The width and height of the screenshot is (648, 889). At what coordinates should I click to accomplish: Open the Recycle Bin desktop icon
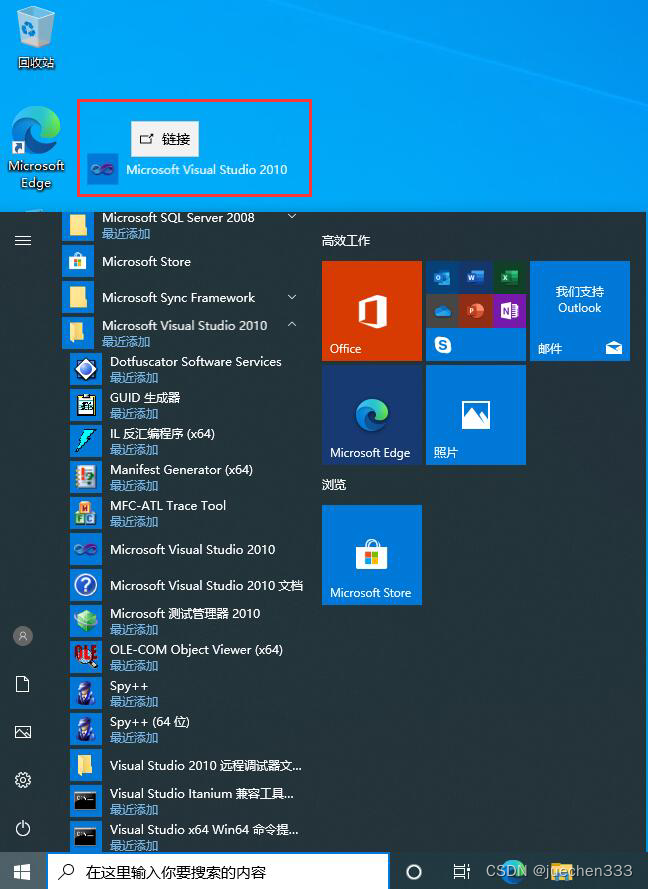point(36,37)
